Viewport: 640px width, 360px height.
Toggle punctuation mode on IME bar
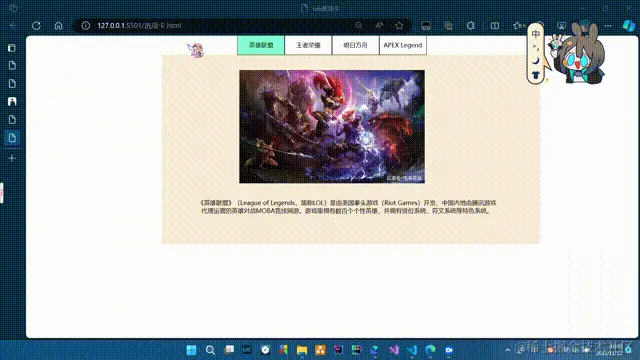[536, 48]
